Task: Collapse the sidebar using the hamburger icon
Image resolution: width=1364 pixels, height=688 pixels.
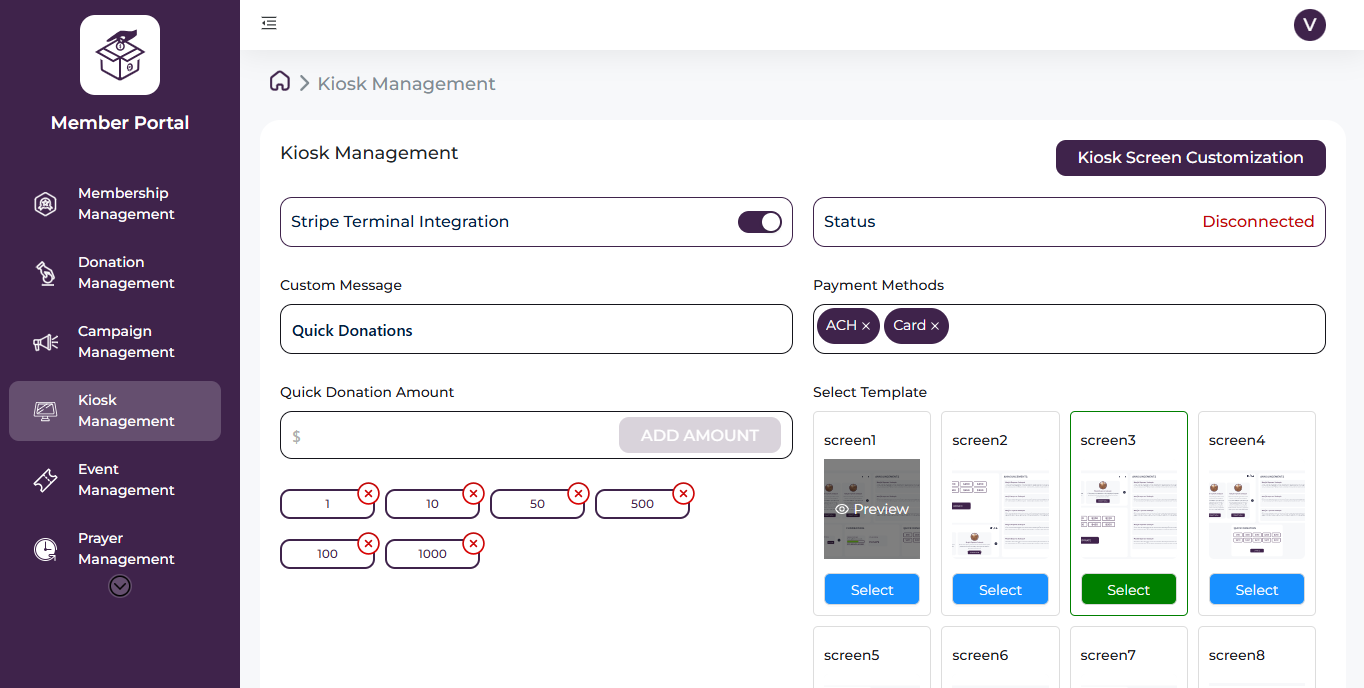Action: tap(268, 22)
